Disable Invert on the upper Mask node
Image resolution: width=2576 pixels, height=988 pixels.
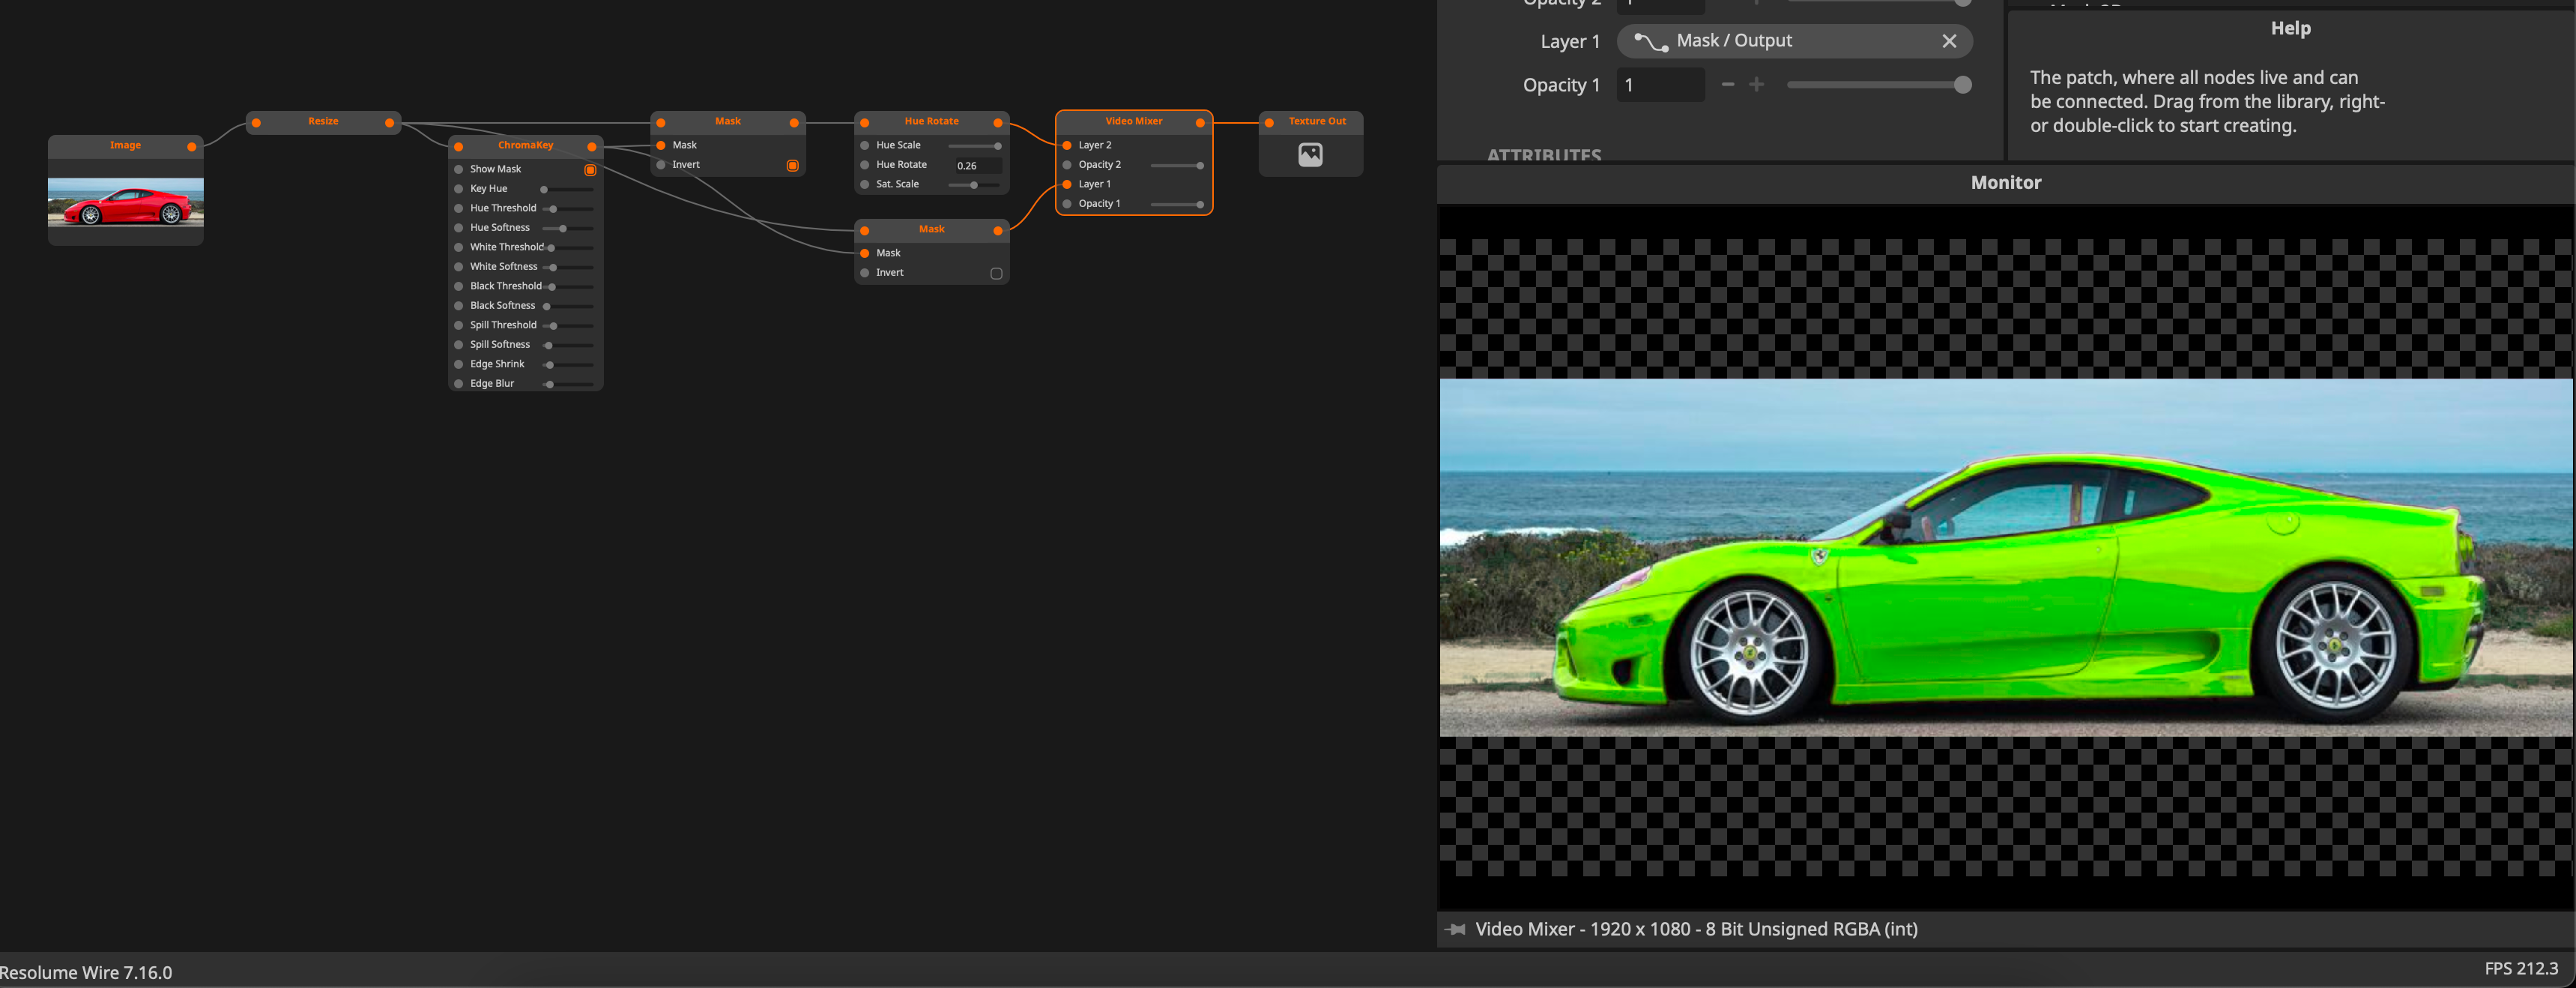(x=792, y=165)
